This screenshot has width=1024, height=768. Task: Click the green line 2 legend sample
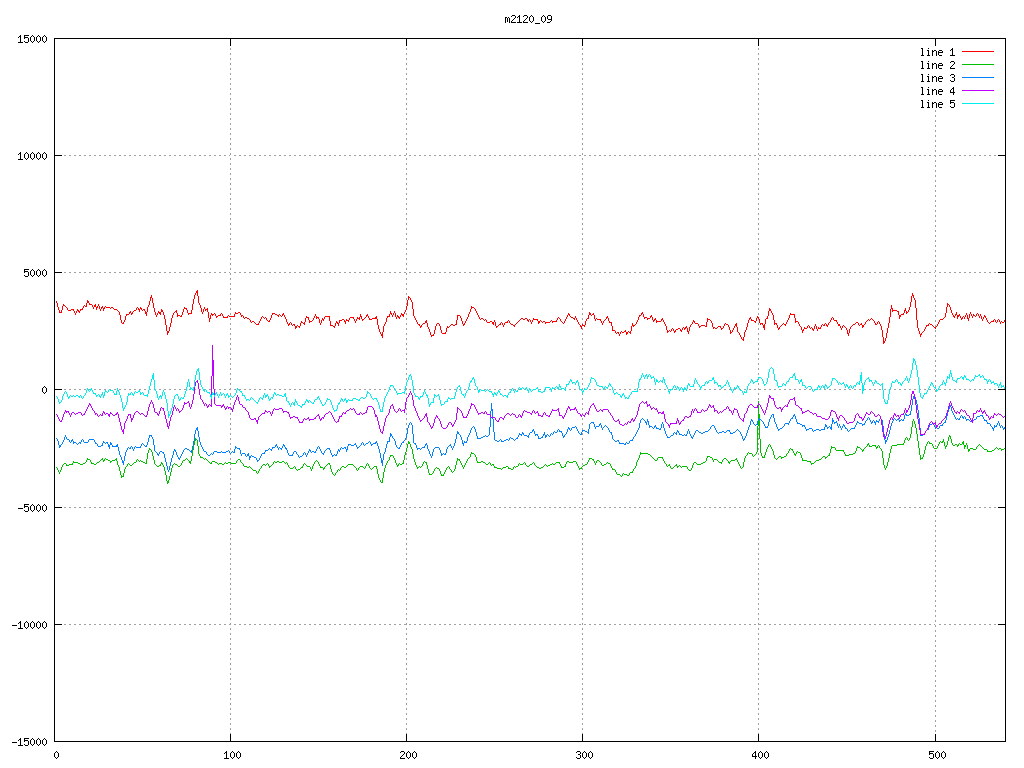coord(978,65)
